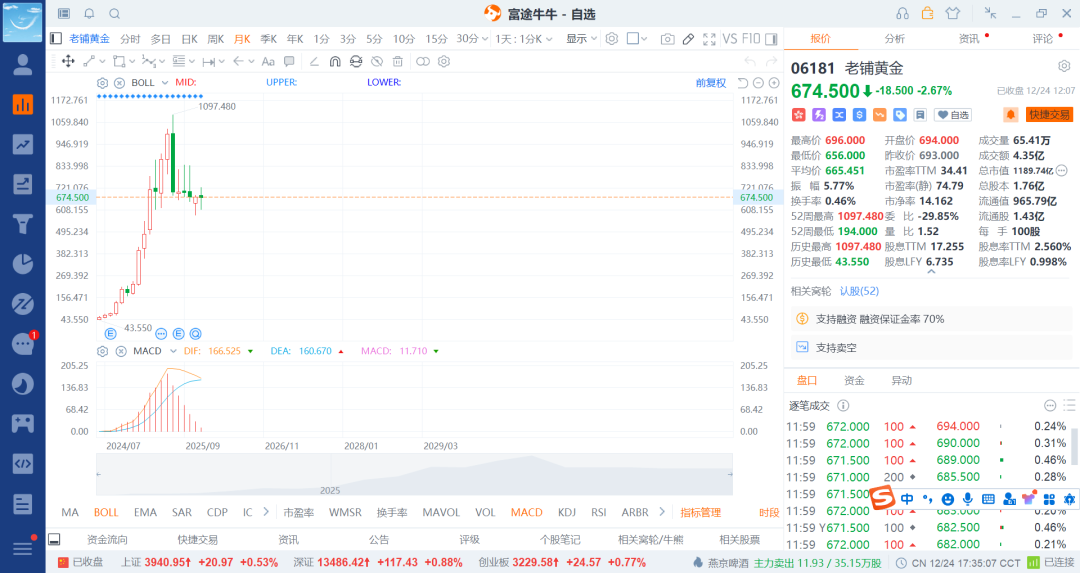Click the 上证 3940.95 index in status bar
Screen dimensions: 1080x573
point(200,562)
